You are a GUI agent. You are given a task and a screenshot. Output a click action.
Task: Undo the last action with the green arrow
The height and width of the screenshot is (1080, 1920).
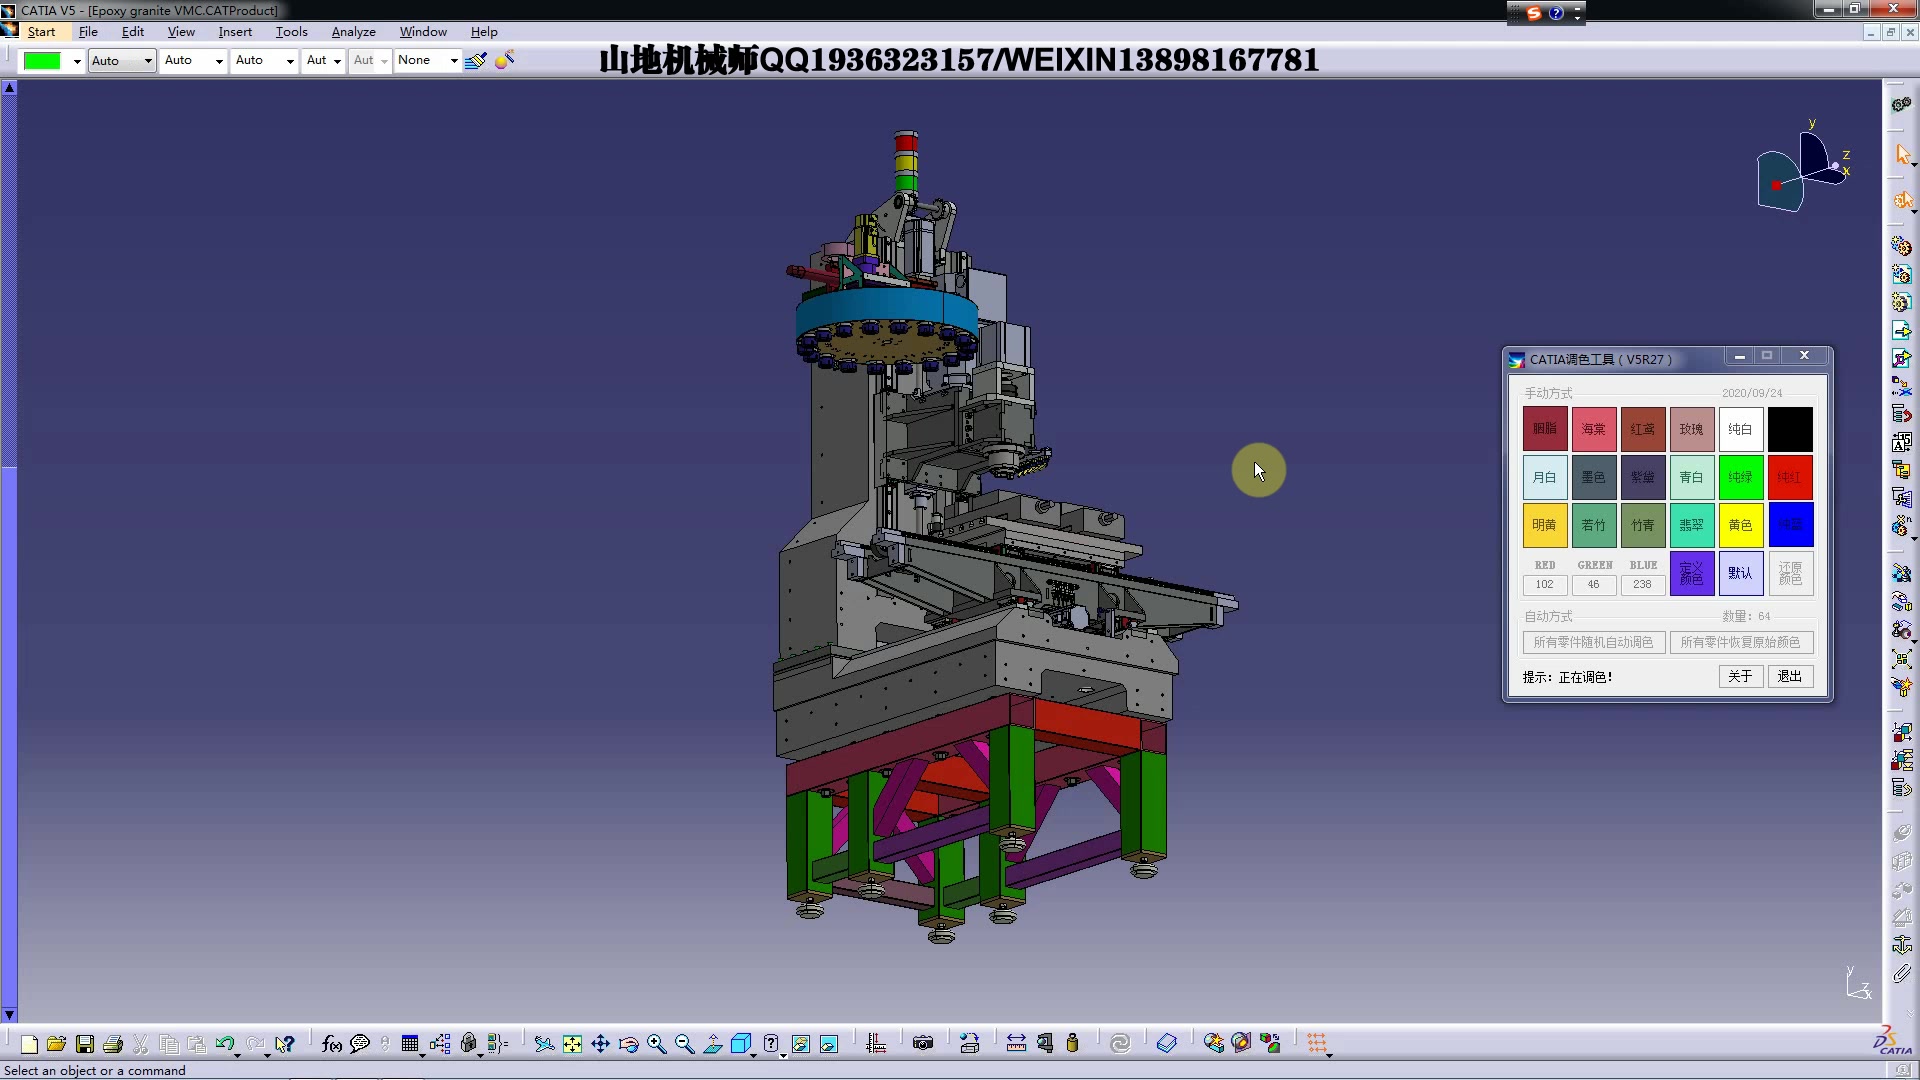point(224,1044)
